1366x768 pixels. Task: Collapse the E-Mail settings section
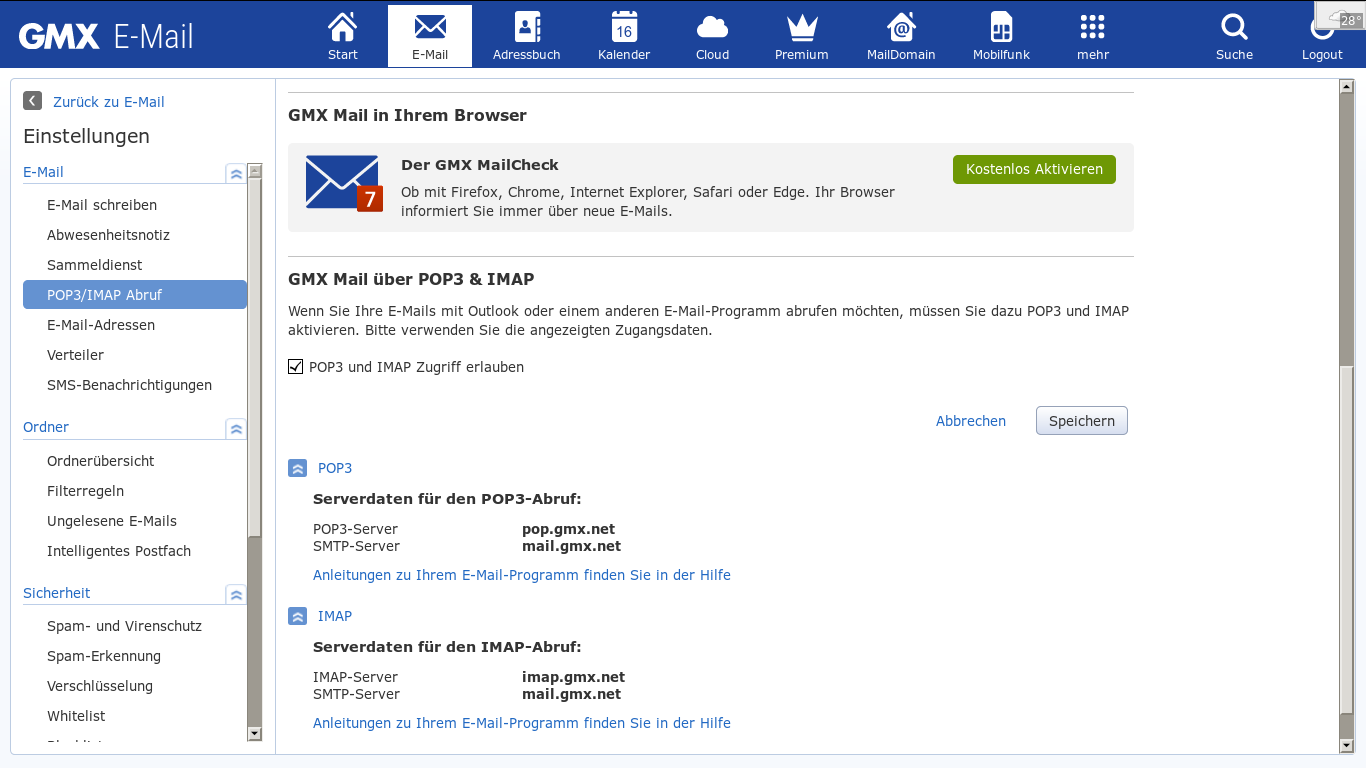click(x=236, y=173)
